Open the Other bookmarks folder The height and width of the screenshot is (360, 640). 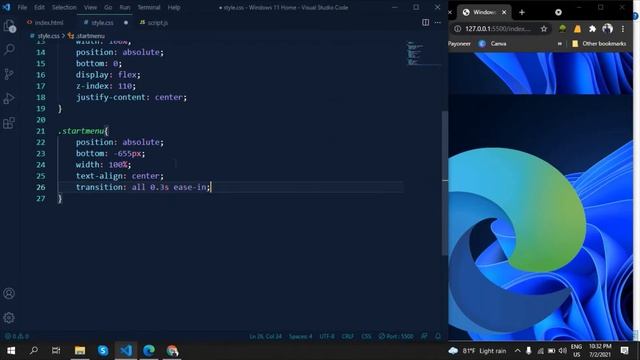pos(599,44)
